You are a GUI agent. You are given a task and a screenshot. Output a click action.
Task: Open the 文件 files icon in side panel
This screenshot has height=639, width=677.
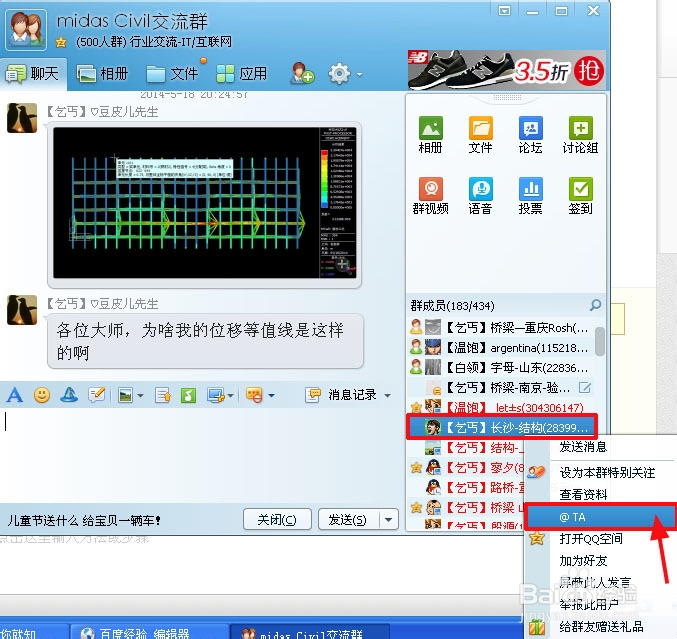(480, 135)
